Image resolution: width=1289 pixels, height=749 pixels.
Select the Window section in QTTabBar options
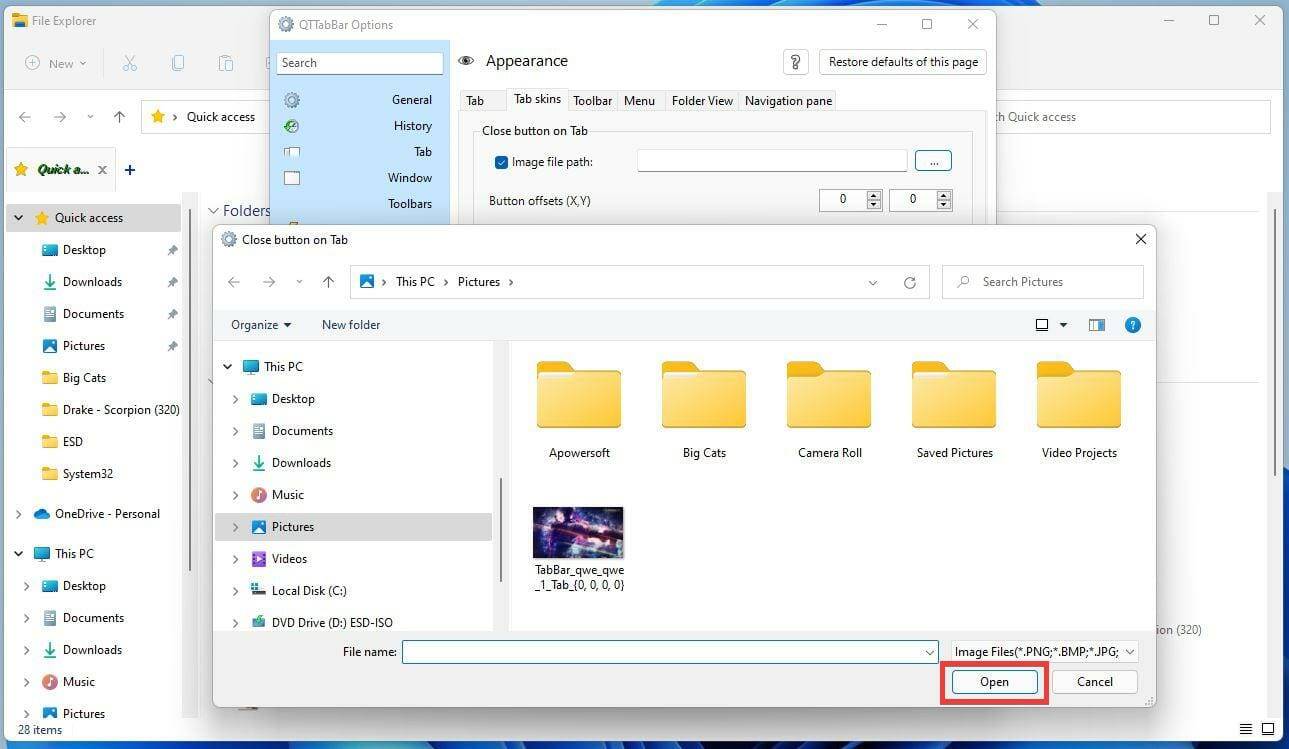[x=409, y=177]
